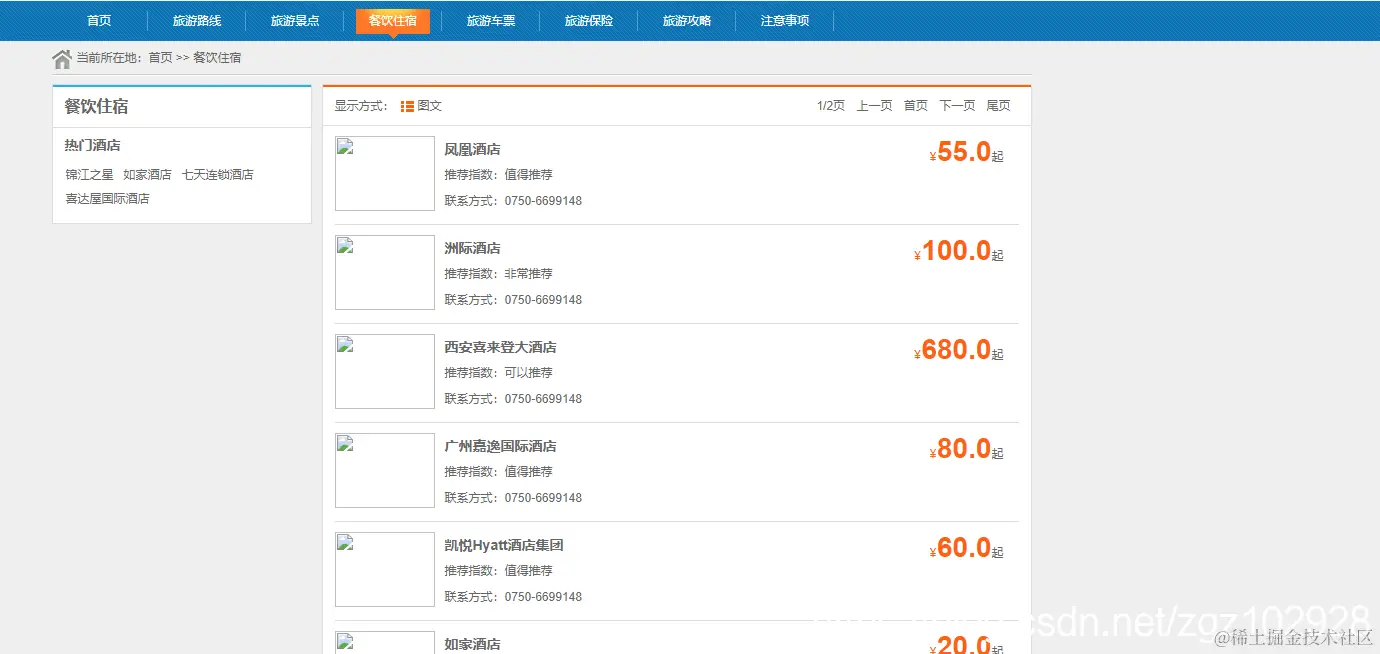Open the 西安喜来登大酒店 listing title
The height and width of the screenshot is (654, 1380).
coord(501,348)
